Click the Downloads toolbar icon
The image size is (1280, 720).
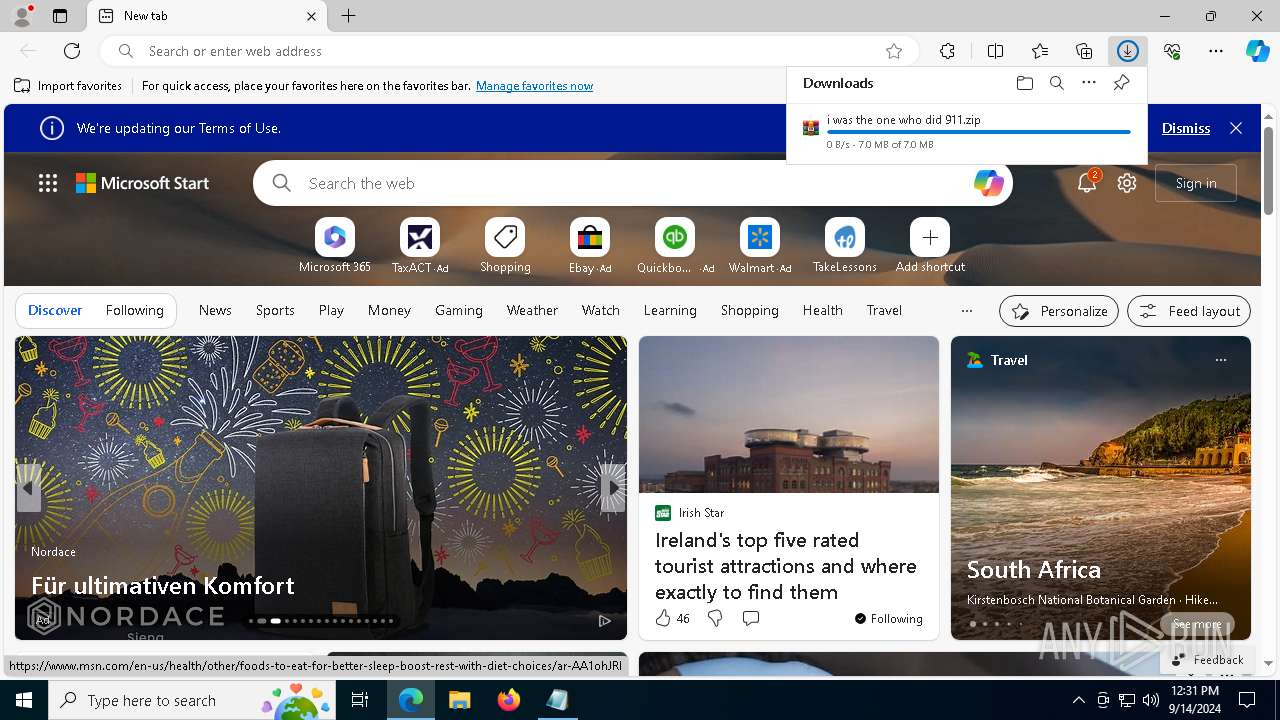tap(1128, 51)
